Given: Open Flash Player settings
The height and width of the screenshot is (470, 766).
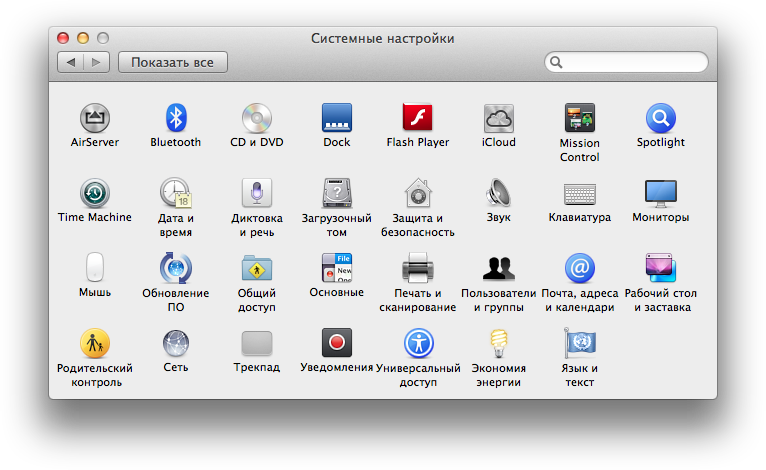Looking at the screenshot, I should click(x=418, y=117).
